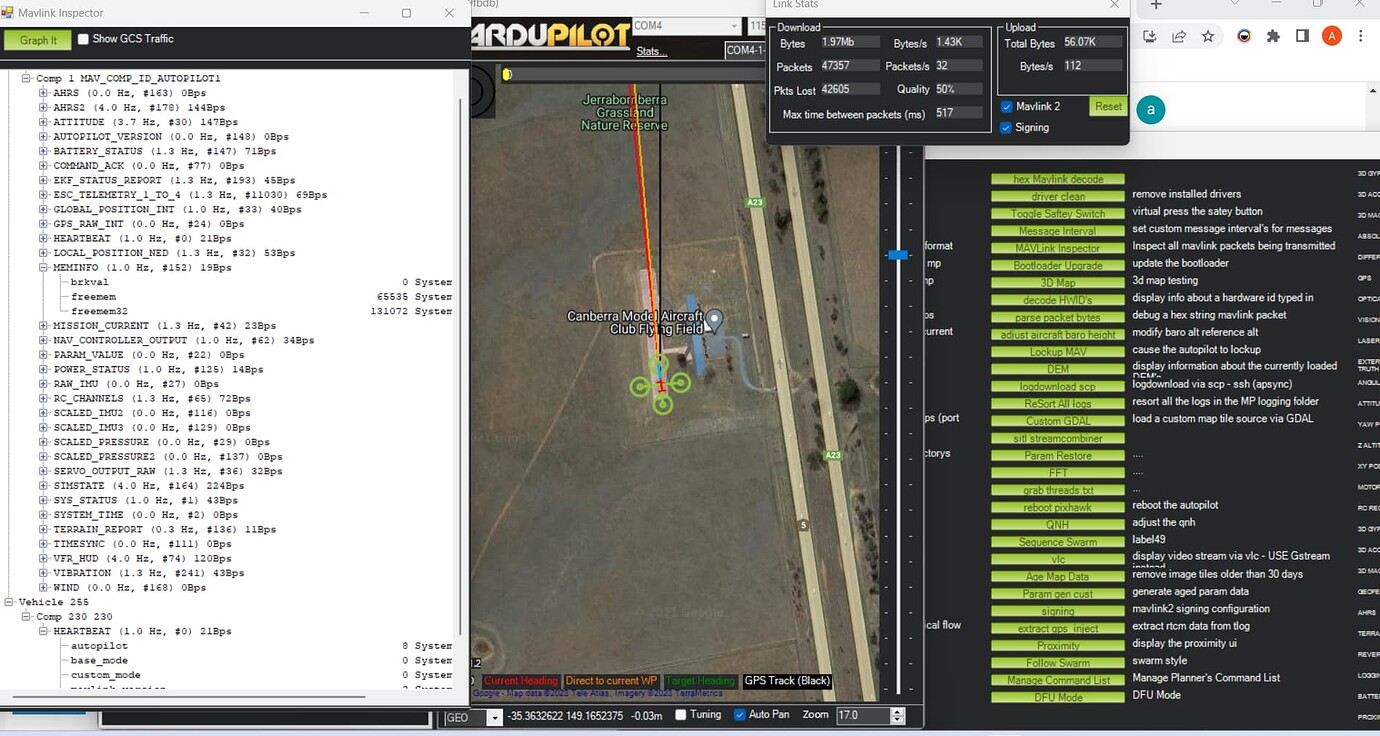Click the green quadcopter marker on the map
This screenshot has height=736, width=1380.
click(660, 385)
